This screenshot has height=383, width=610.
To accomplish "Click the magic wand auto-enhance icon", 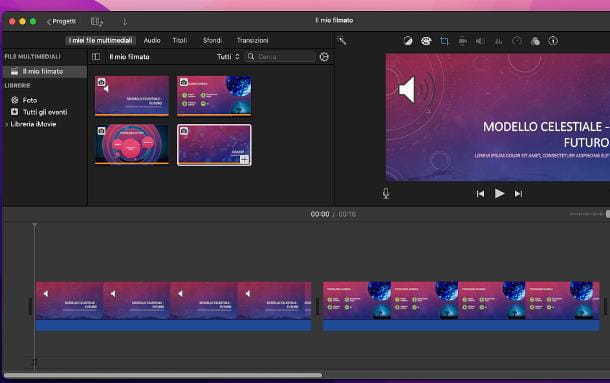I will (342, 40).
